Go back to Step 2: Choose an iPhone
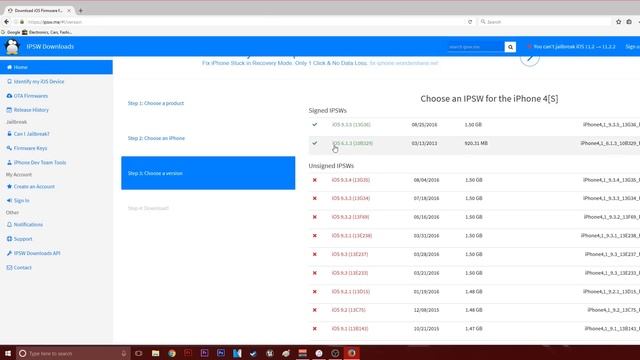 (156, 138)
